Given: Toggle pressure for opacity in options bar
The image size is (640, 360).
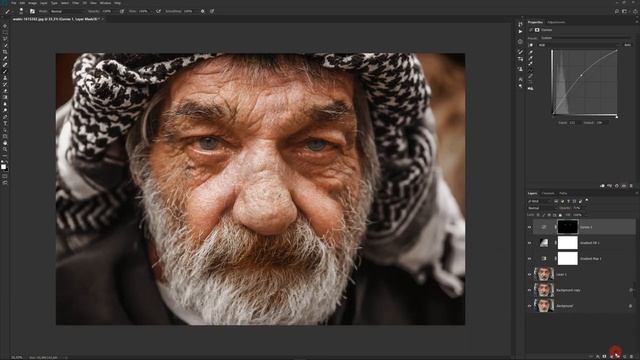Looking at the screenshot, I should [122, 11].
